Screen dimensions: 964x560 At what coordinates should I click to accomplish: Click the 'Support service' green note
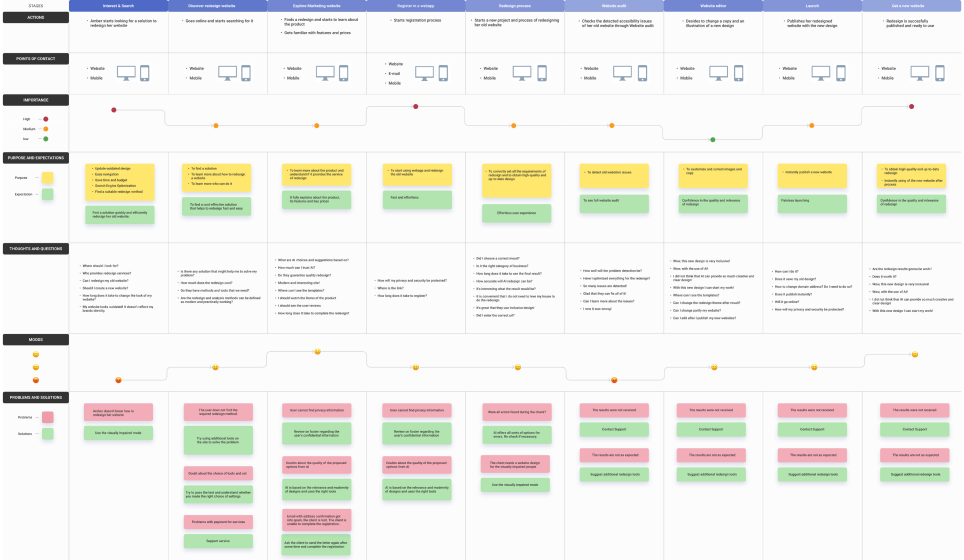pyautogui.click(x=218, y=541)
